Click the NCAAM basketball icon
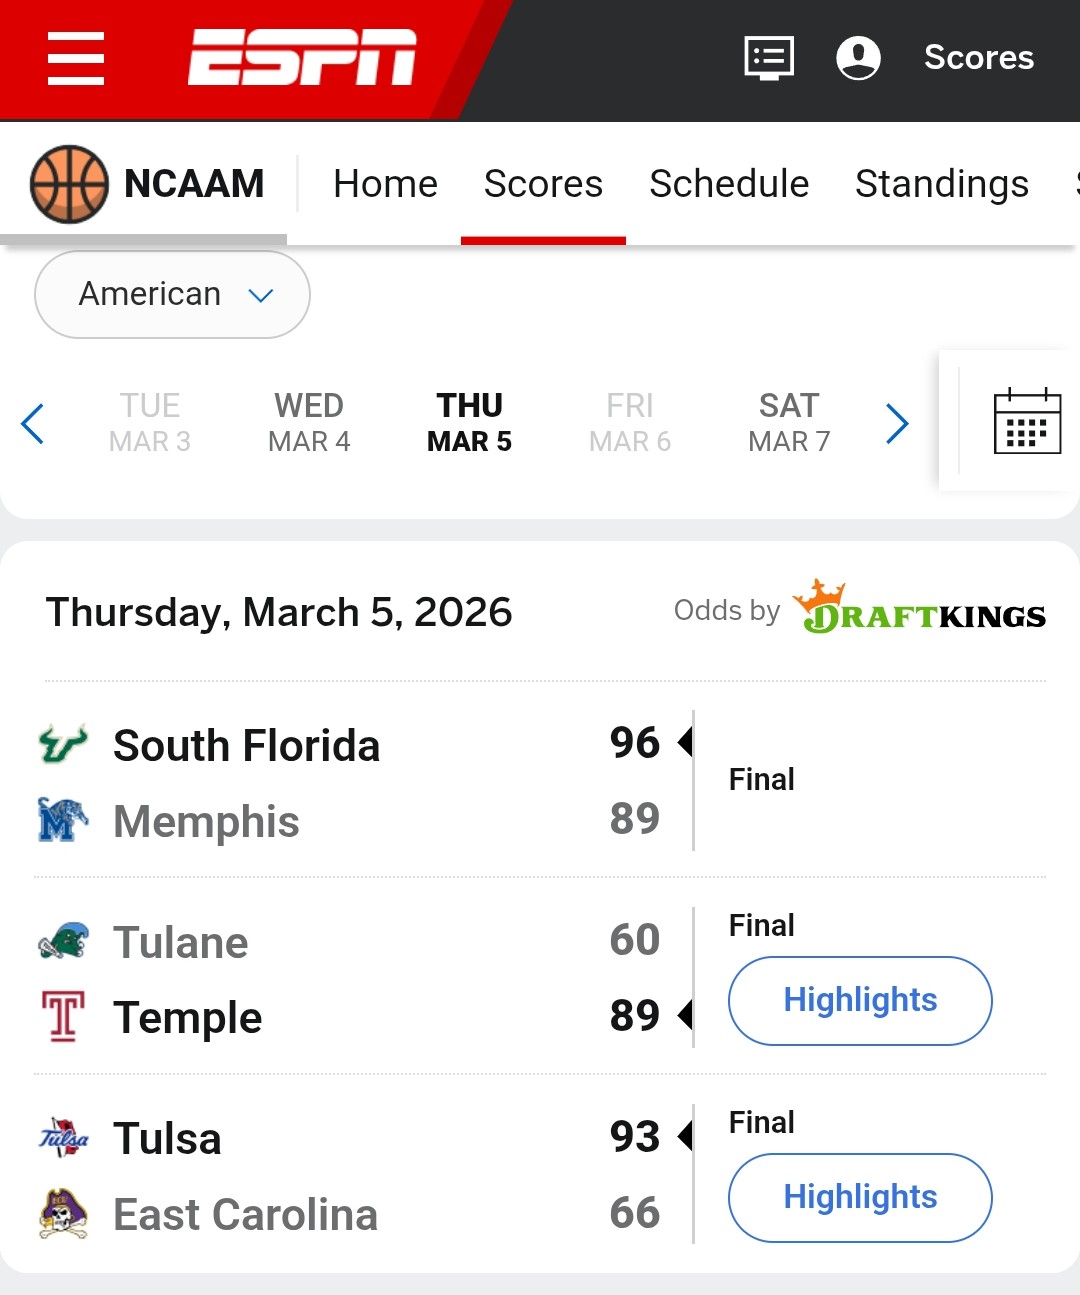Viewport: 1080px width, 1295px height. click(x=69, y=184)
